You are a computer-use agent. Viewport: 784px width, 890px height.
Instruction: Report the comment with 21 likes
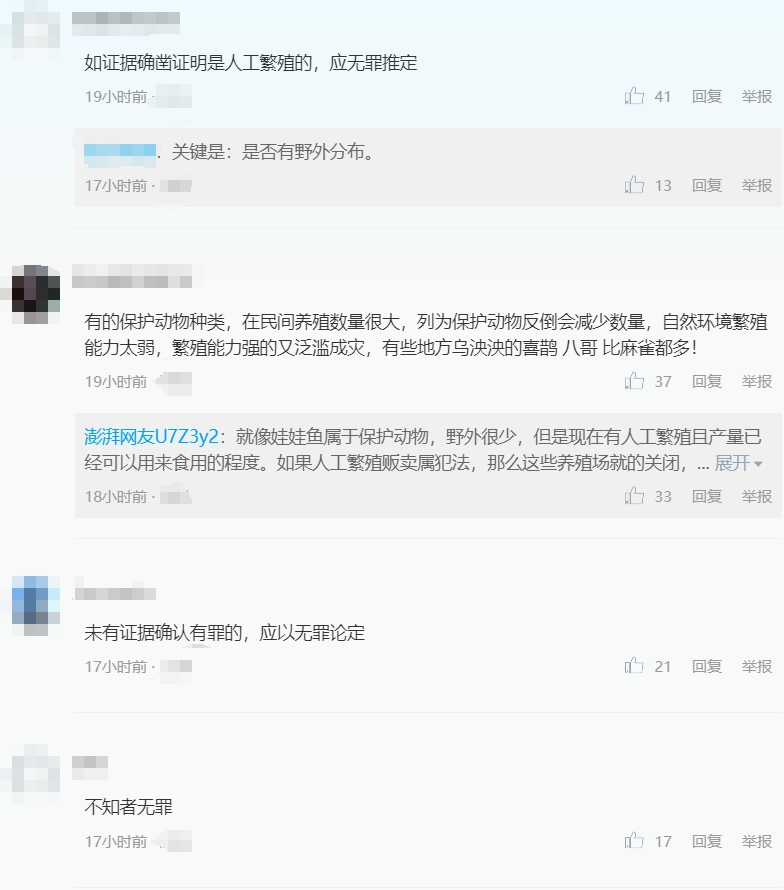757,666
